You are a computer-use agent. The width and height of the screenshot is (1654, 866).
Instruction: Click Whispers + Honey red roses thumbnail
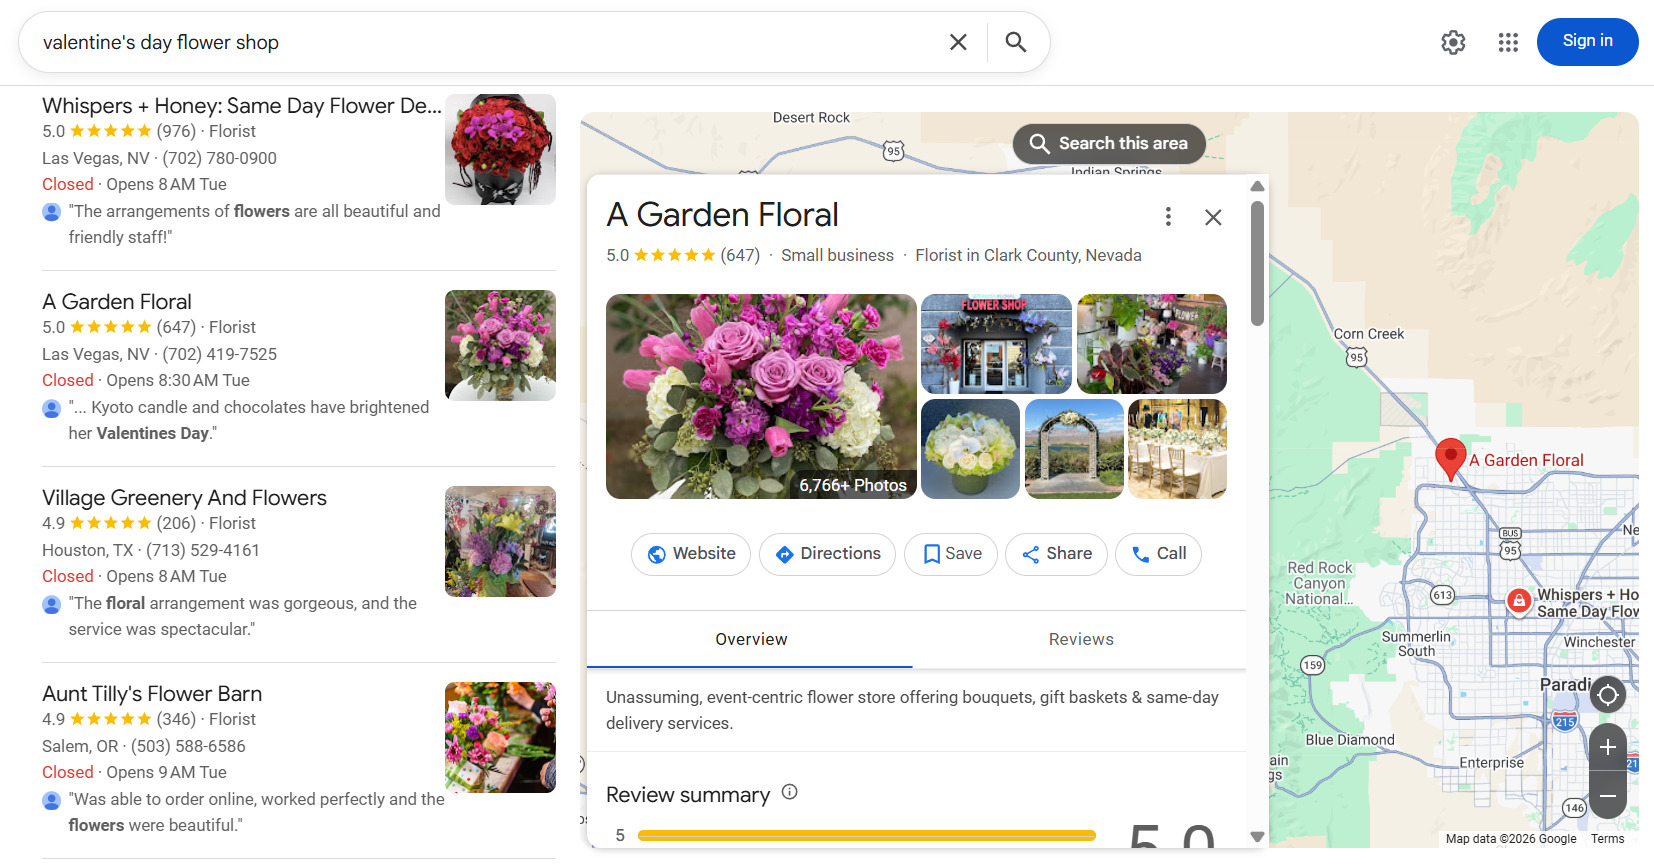[x=500, y=149]
